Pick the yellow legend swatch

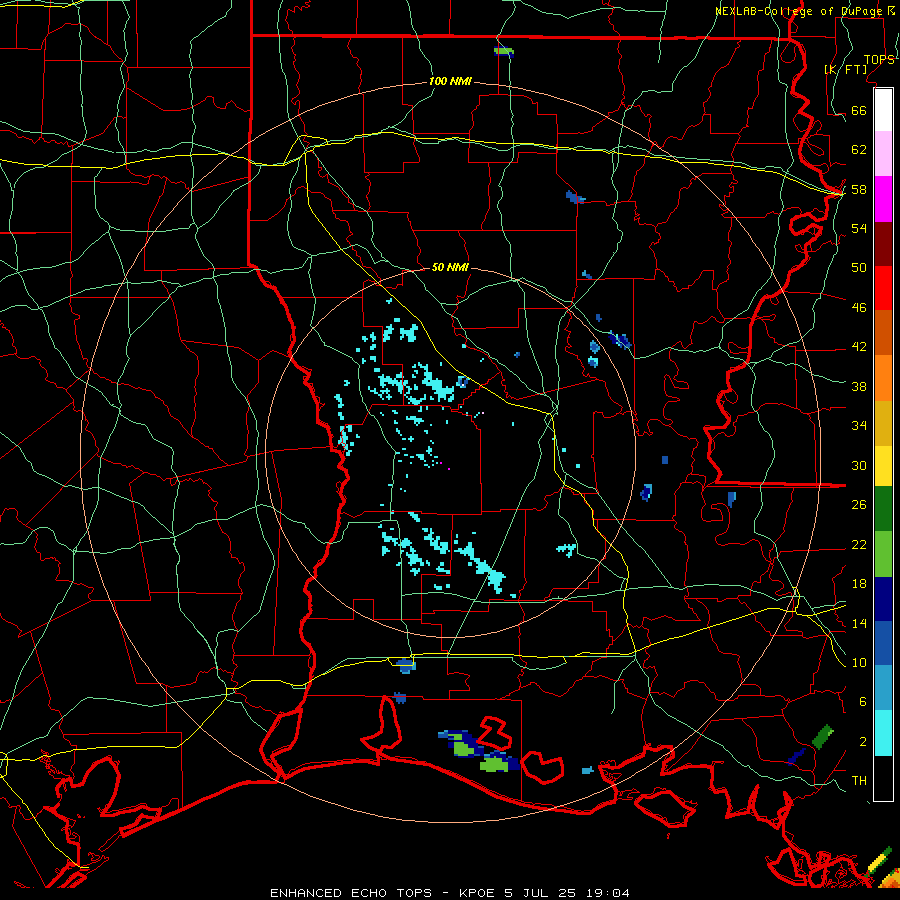tap(883, 466)
